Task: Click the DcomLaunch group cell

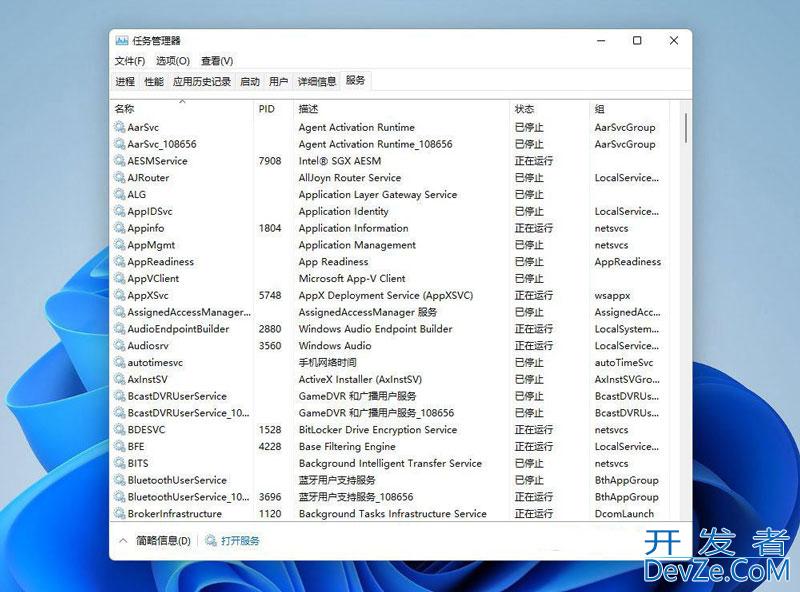Action: click(624, 513)
